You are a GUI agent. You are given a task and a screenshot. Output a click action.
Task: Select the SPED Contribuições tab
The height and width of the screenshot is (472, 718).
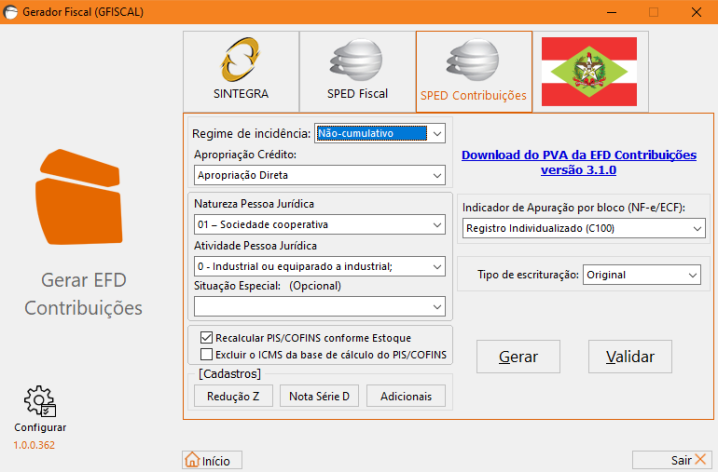474,71
